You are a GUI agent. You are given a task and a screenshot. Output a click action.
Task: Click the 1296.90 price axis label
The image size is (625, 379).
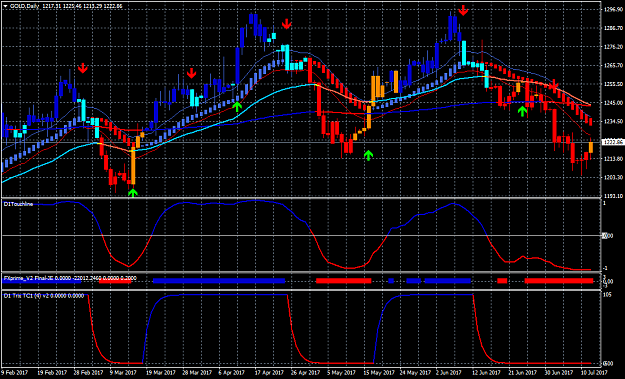[x=613, y=10]
